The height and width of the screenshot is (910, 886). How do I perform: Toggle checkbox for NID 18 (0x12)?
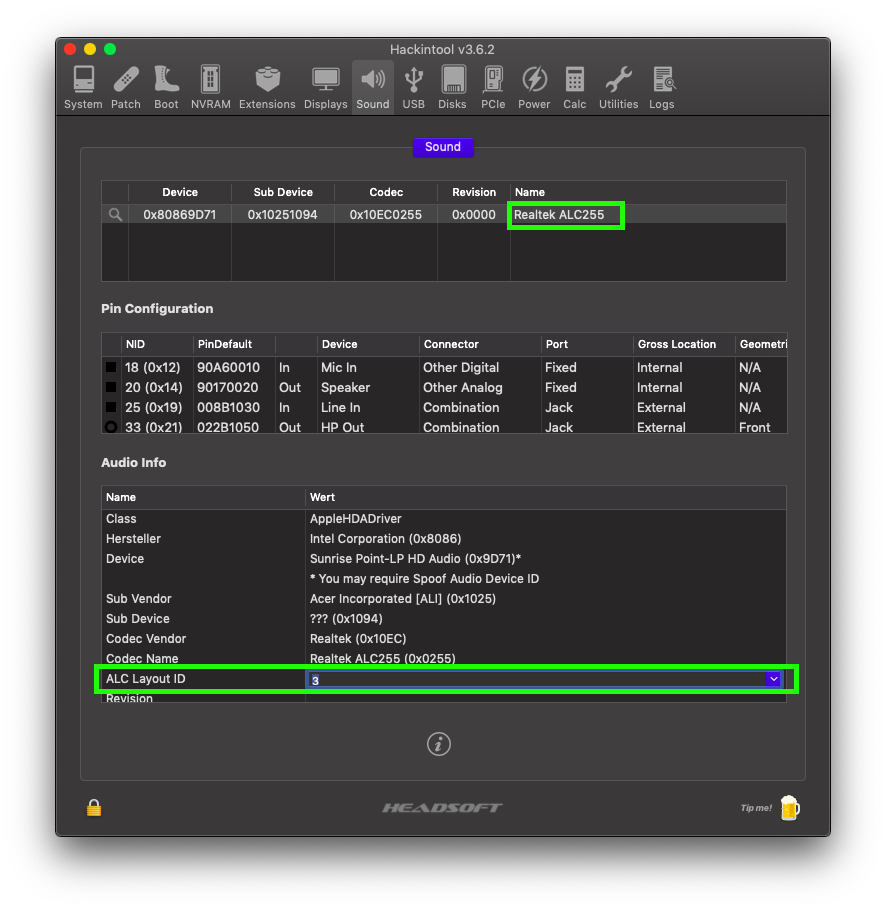[x=111, y=367]
